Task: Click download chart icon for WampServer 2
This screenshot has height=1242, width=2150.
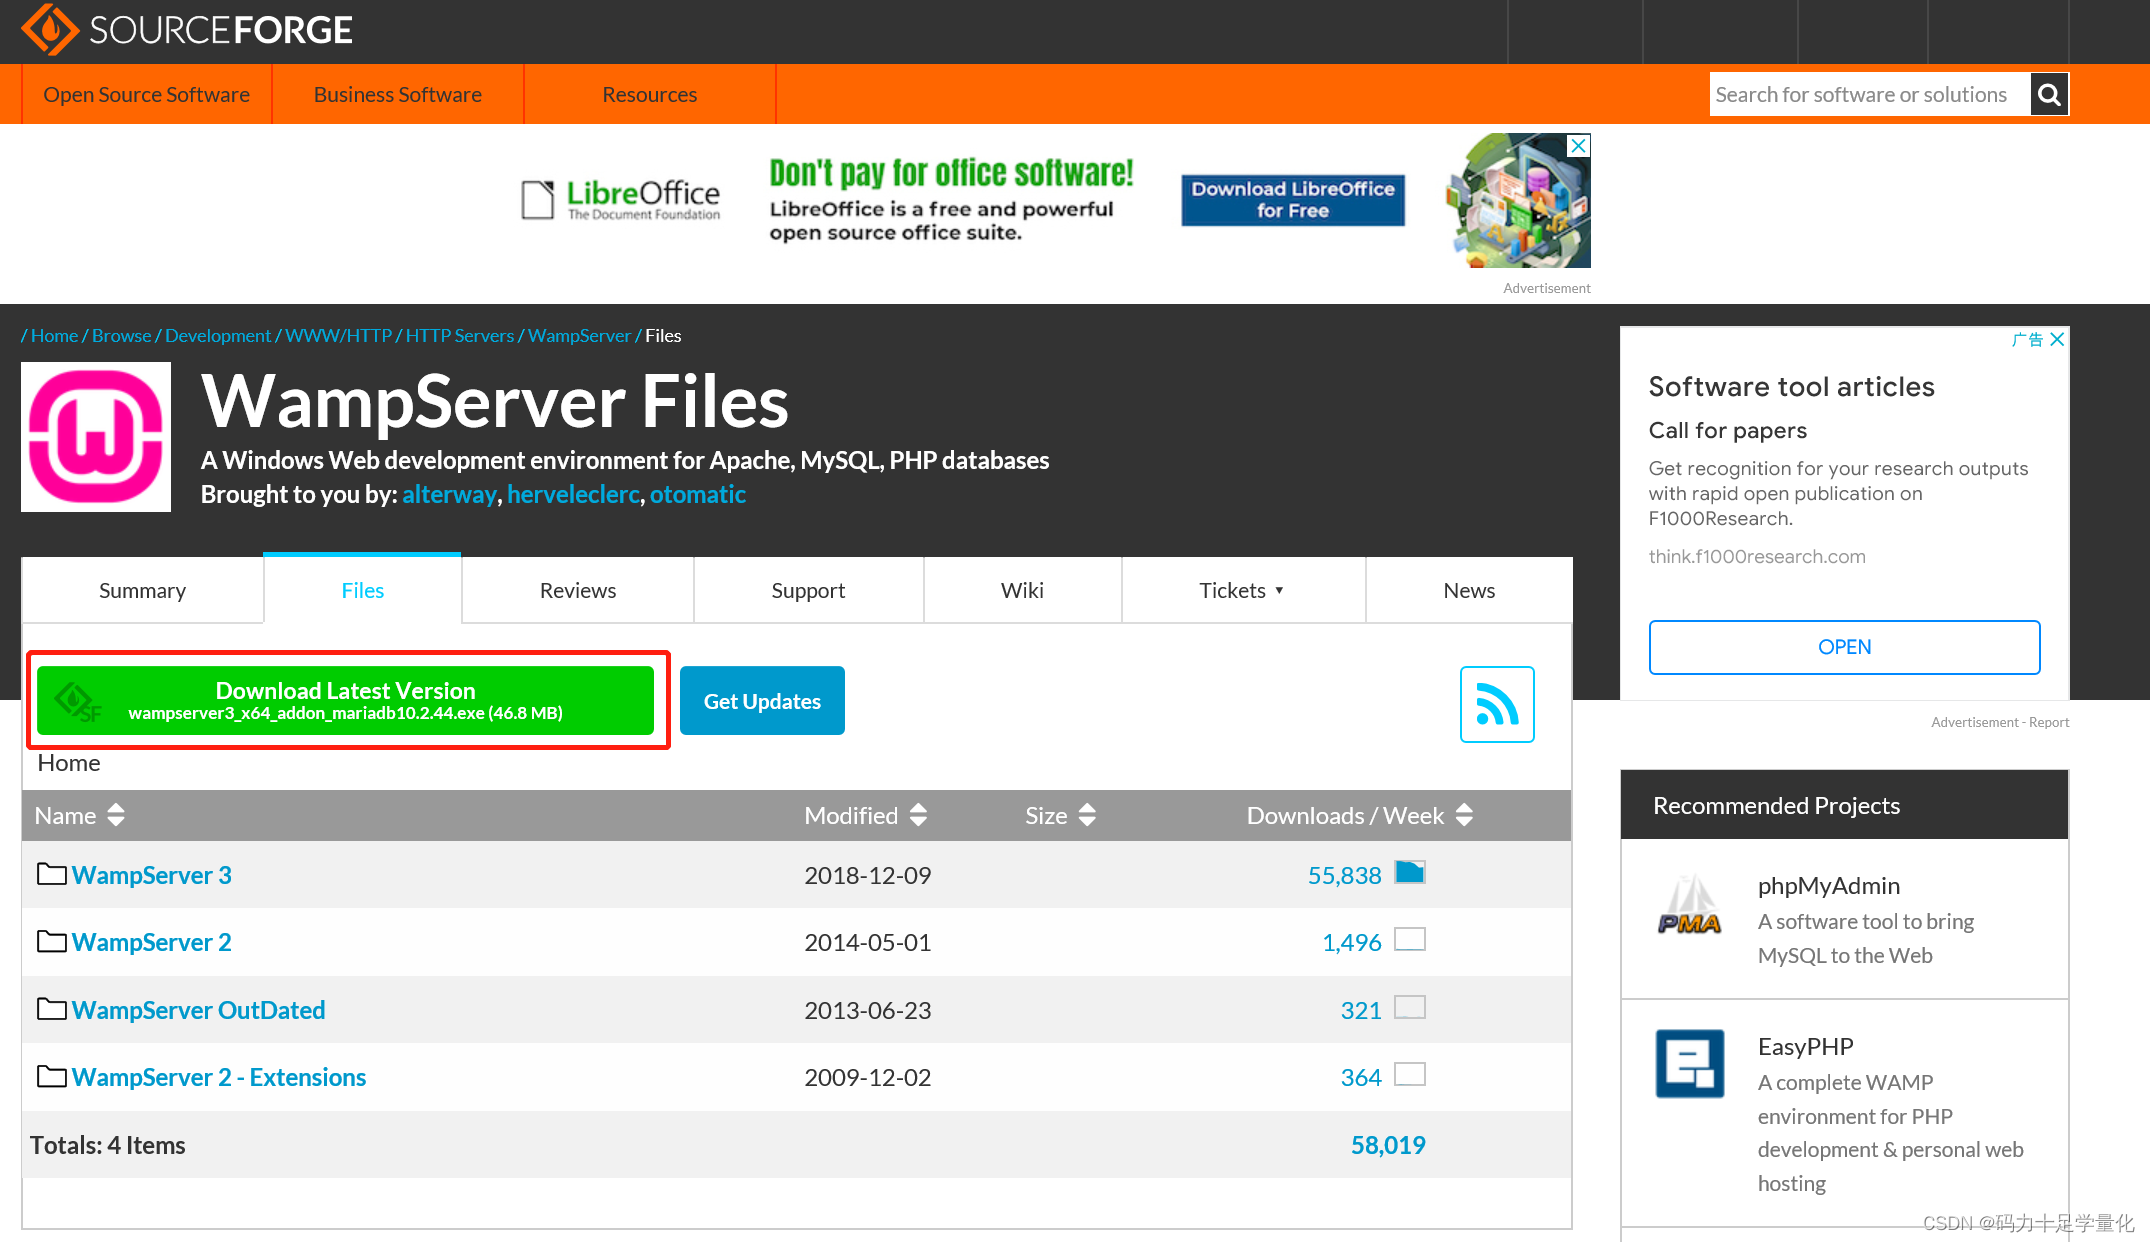Action: click(x=1410, y=939)
